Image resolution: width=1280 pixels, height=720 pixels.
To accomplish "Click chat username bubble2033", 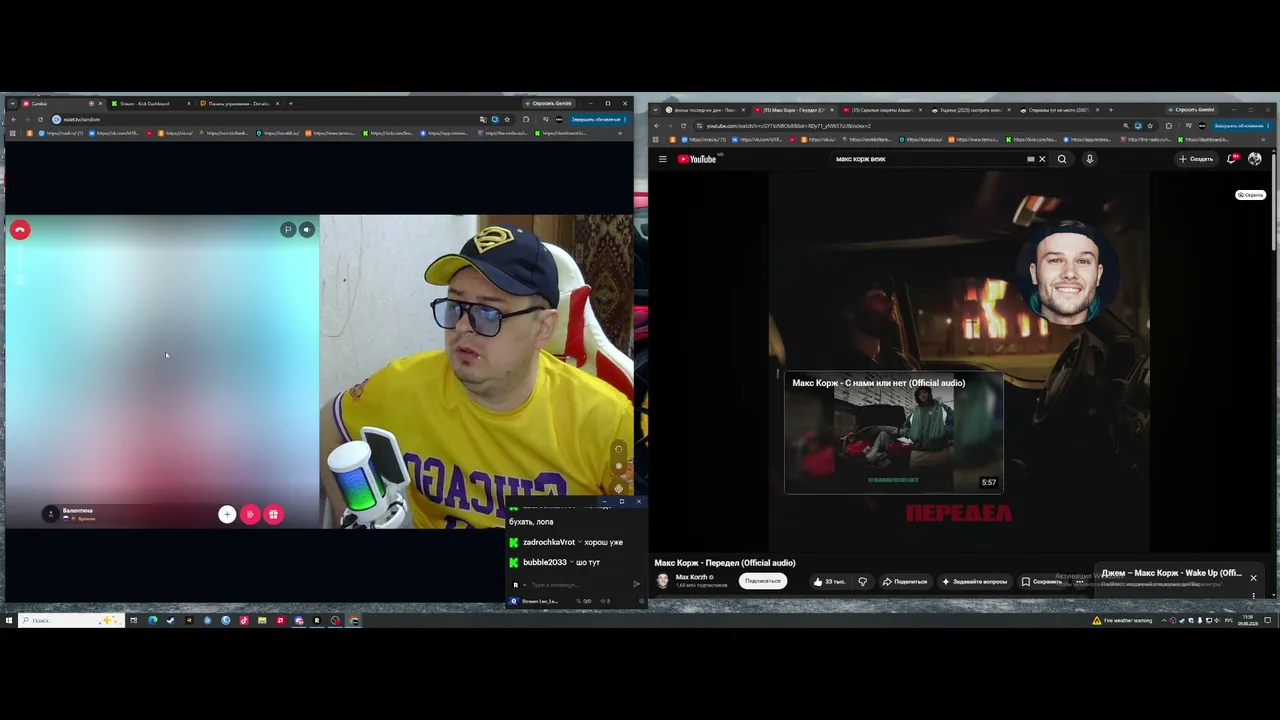I will 545,562.
